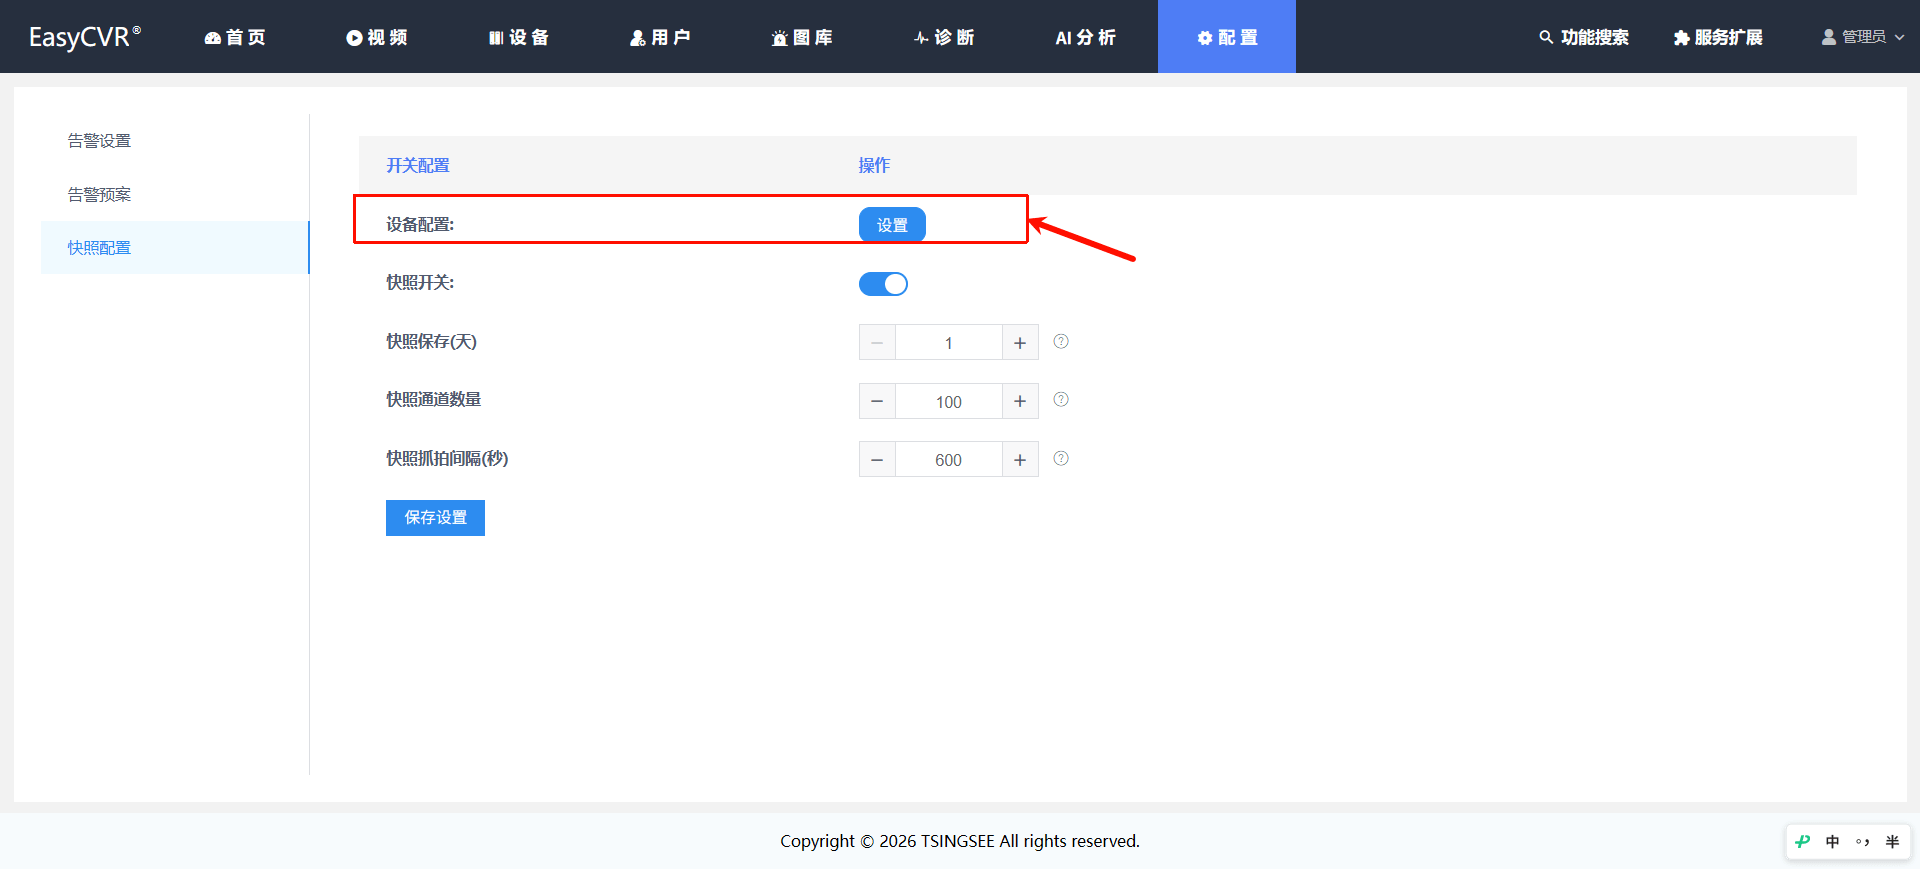Image resolution: width=1920 pixels, height=869 pixels.
Task: Open the 设备 menu tab
Action: coord(519,37)
